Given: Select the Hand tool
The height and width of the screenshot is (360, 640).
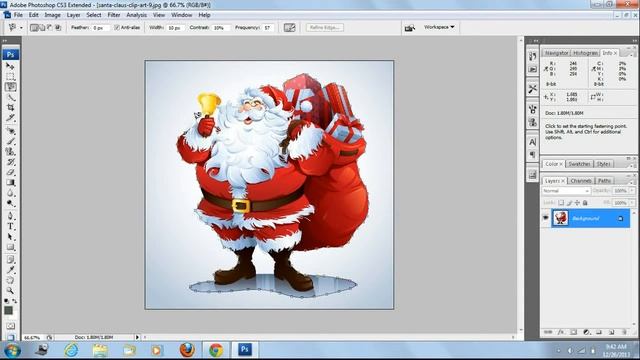Looking at the screenshot, I should tap(10, 280).
